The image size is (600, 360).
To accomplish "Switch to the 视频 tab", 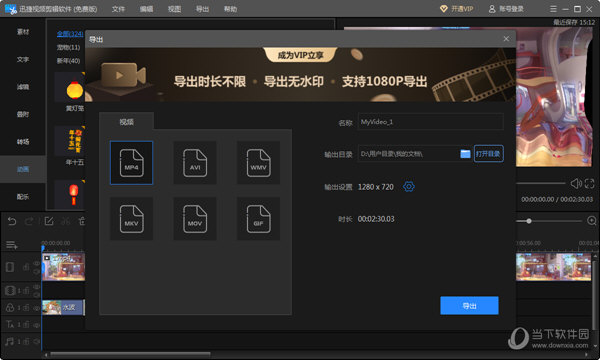I will (127, 122).
